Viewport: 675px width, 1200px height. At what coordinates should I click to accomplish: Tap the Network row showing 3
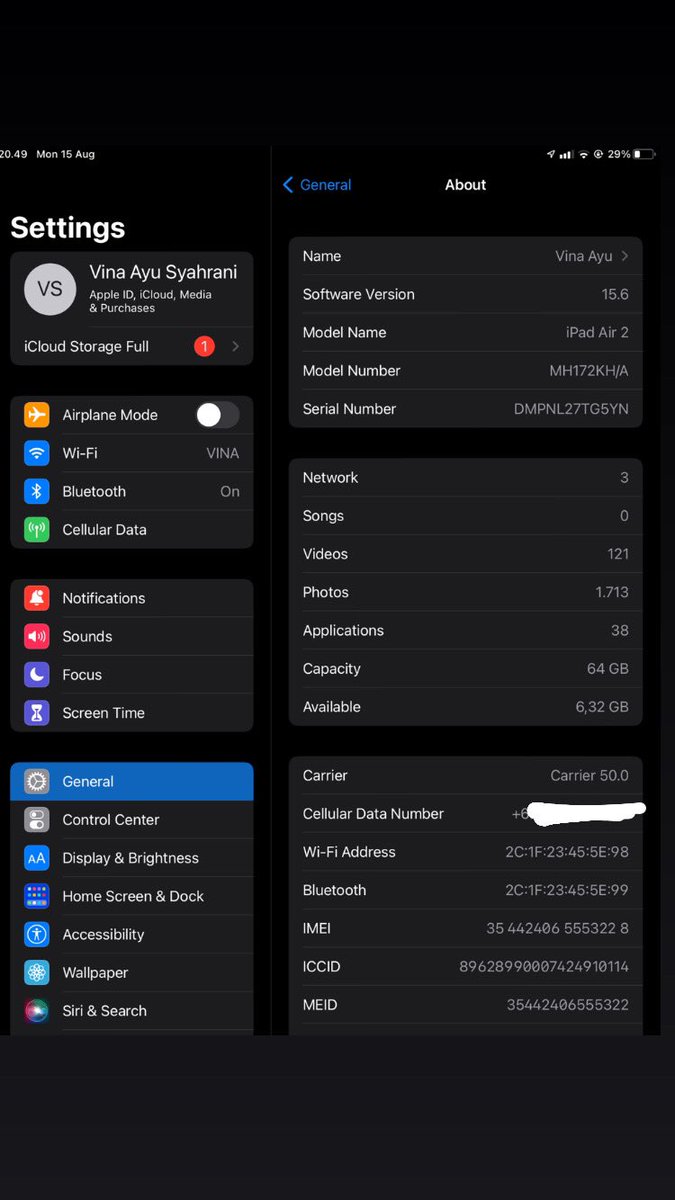click(x=466, y=478)
